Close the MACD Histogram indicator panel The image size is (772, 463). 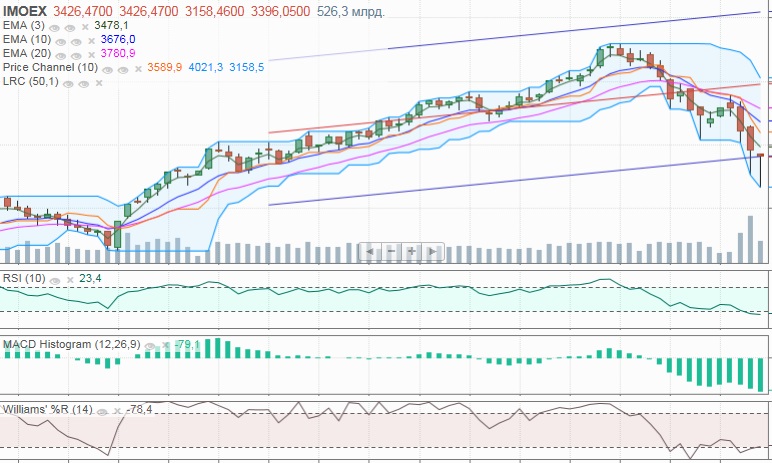165,345
